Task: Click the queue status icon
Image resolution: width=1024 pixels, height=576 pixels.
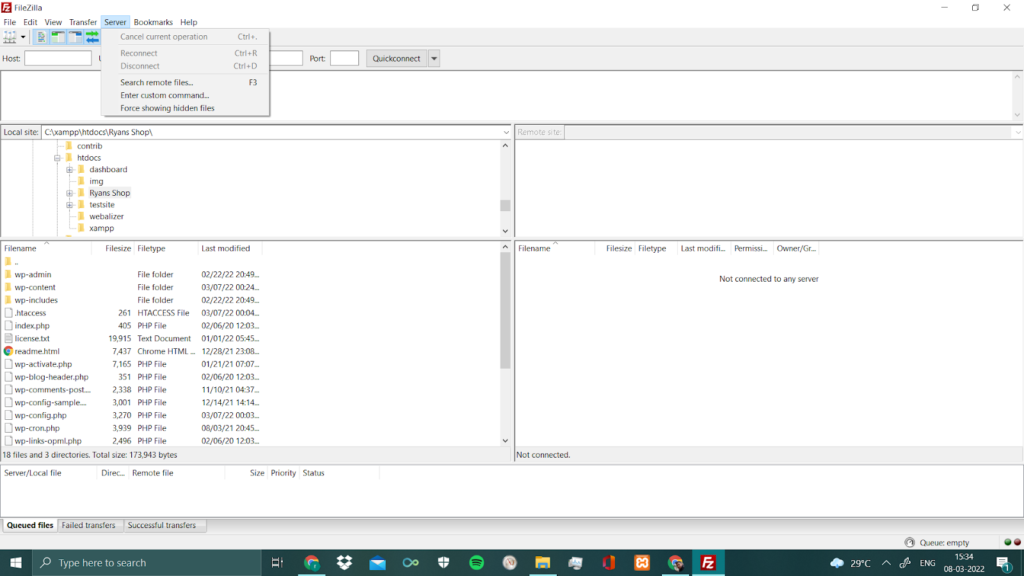Action: [910, 543]
